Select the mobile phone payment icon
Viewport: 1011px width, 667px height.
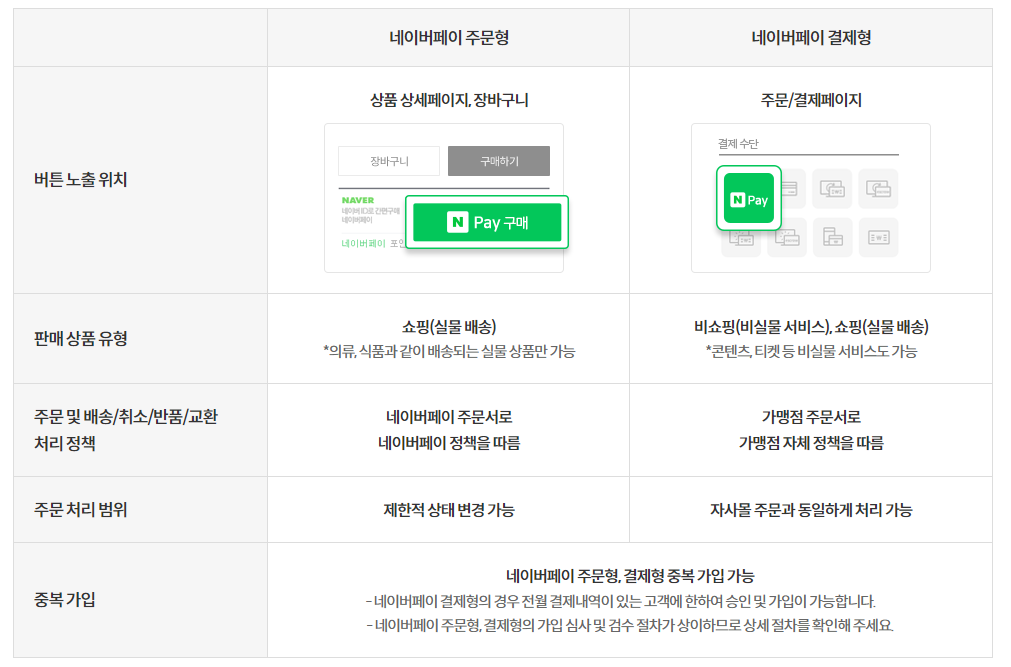click(832, 237)
